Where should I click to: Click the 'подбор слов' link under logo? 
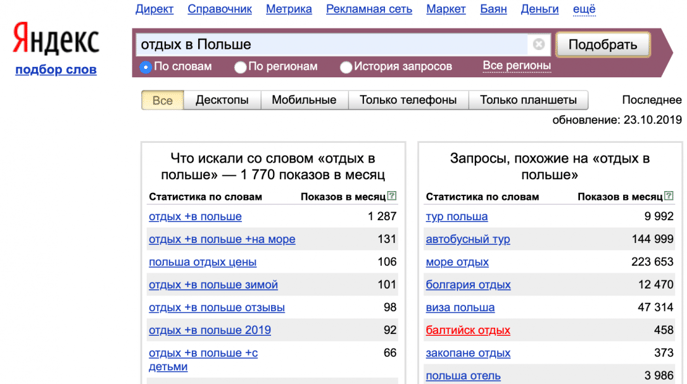tap(56, 70)
